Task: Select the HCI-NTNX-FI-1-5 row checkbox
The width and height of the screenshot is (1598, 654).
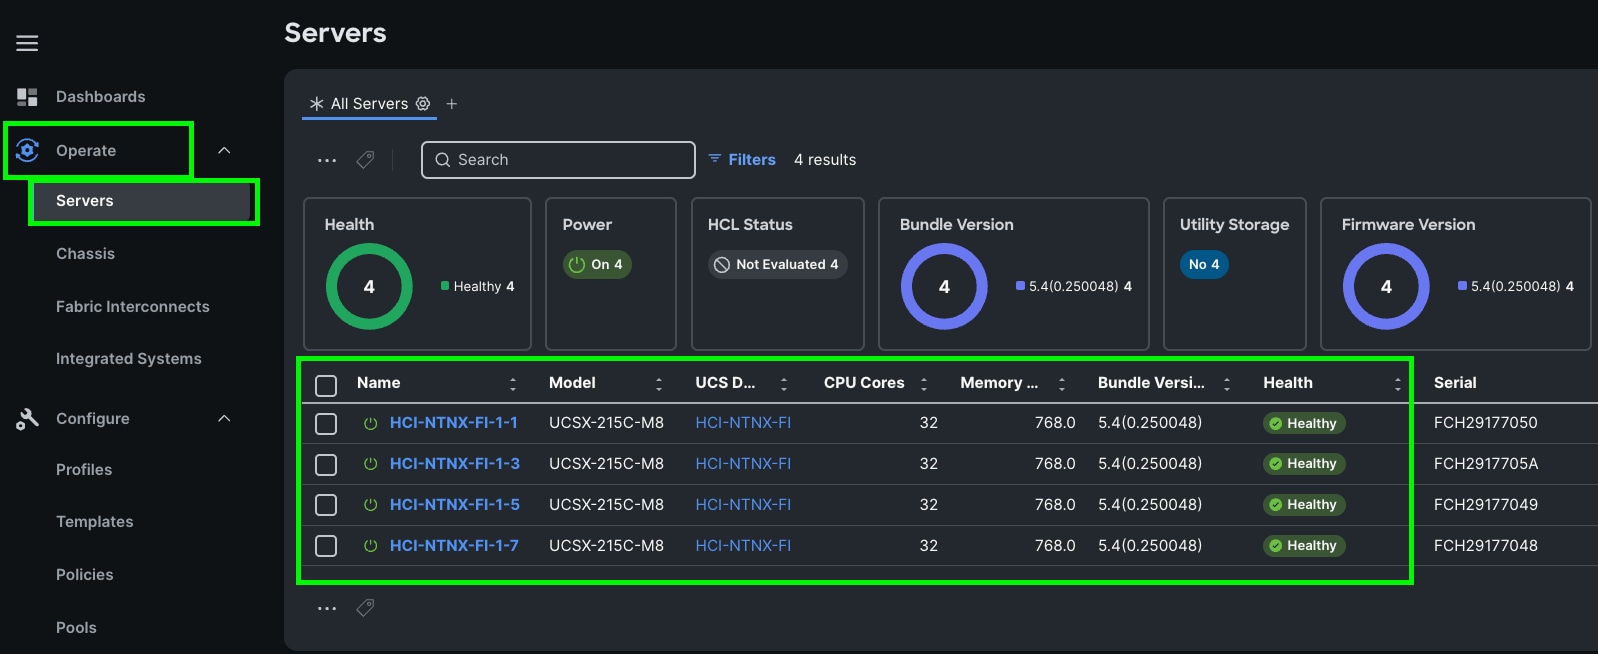Action: point(326,505)
